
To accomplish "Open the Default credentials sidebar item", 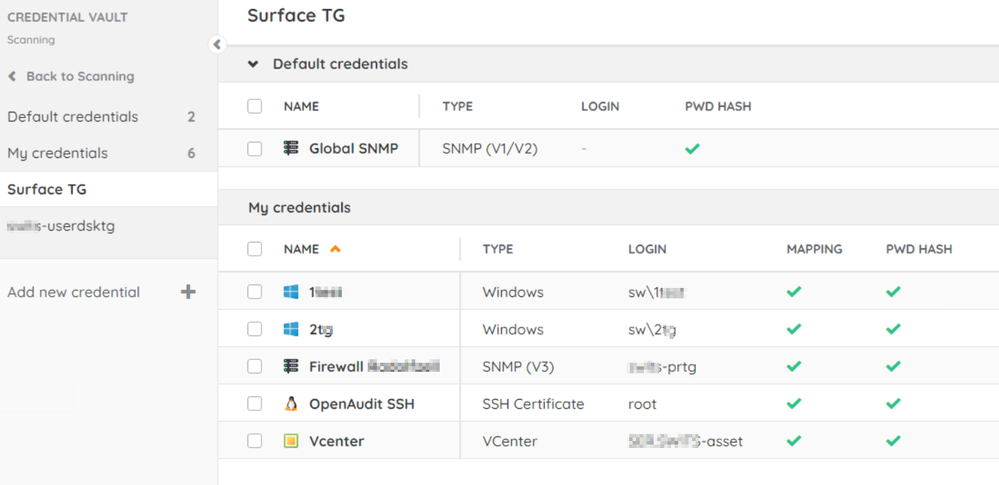I will (73, 117).
